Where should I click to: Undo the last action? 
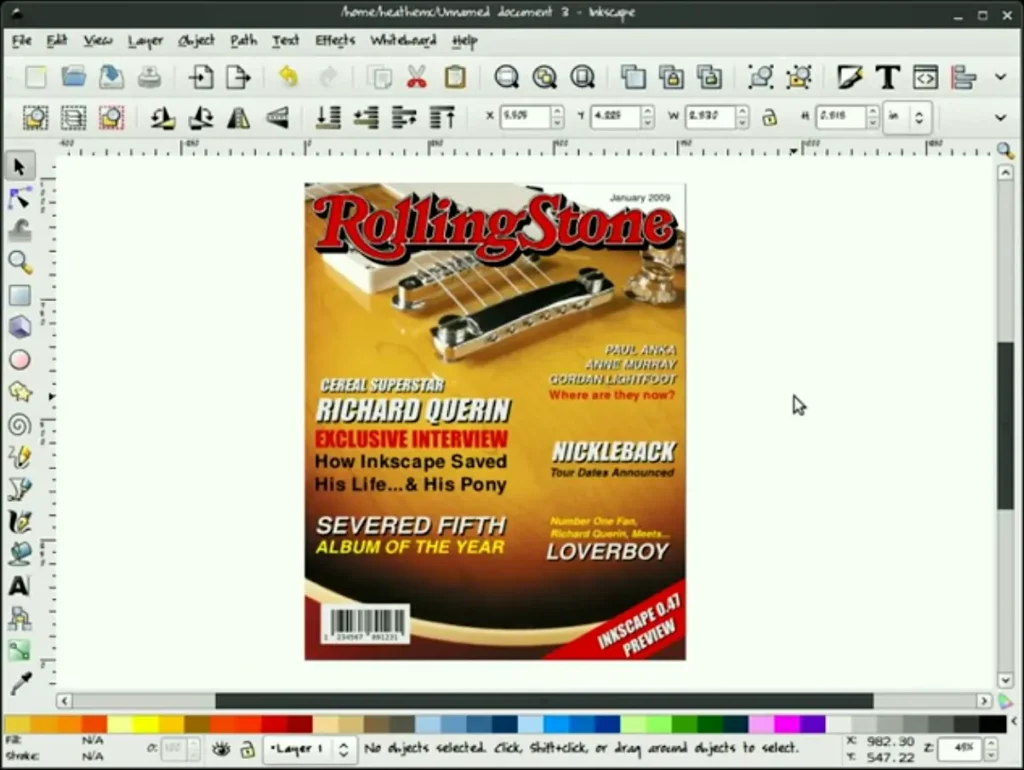click(288, 77)
